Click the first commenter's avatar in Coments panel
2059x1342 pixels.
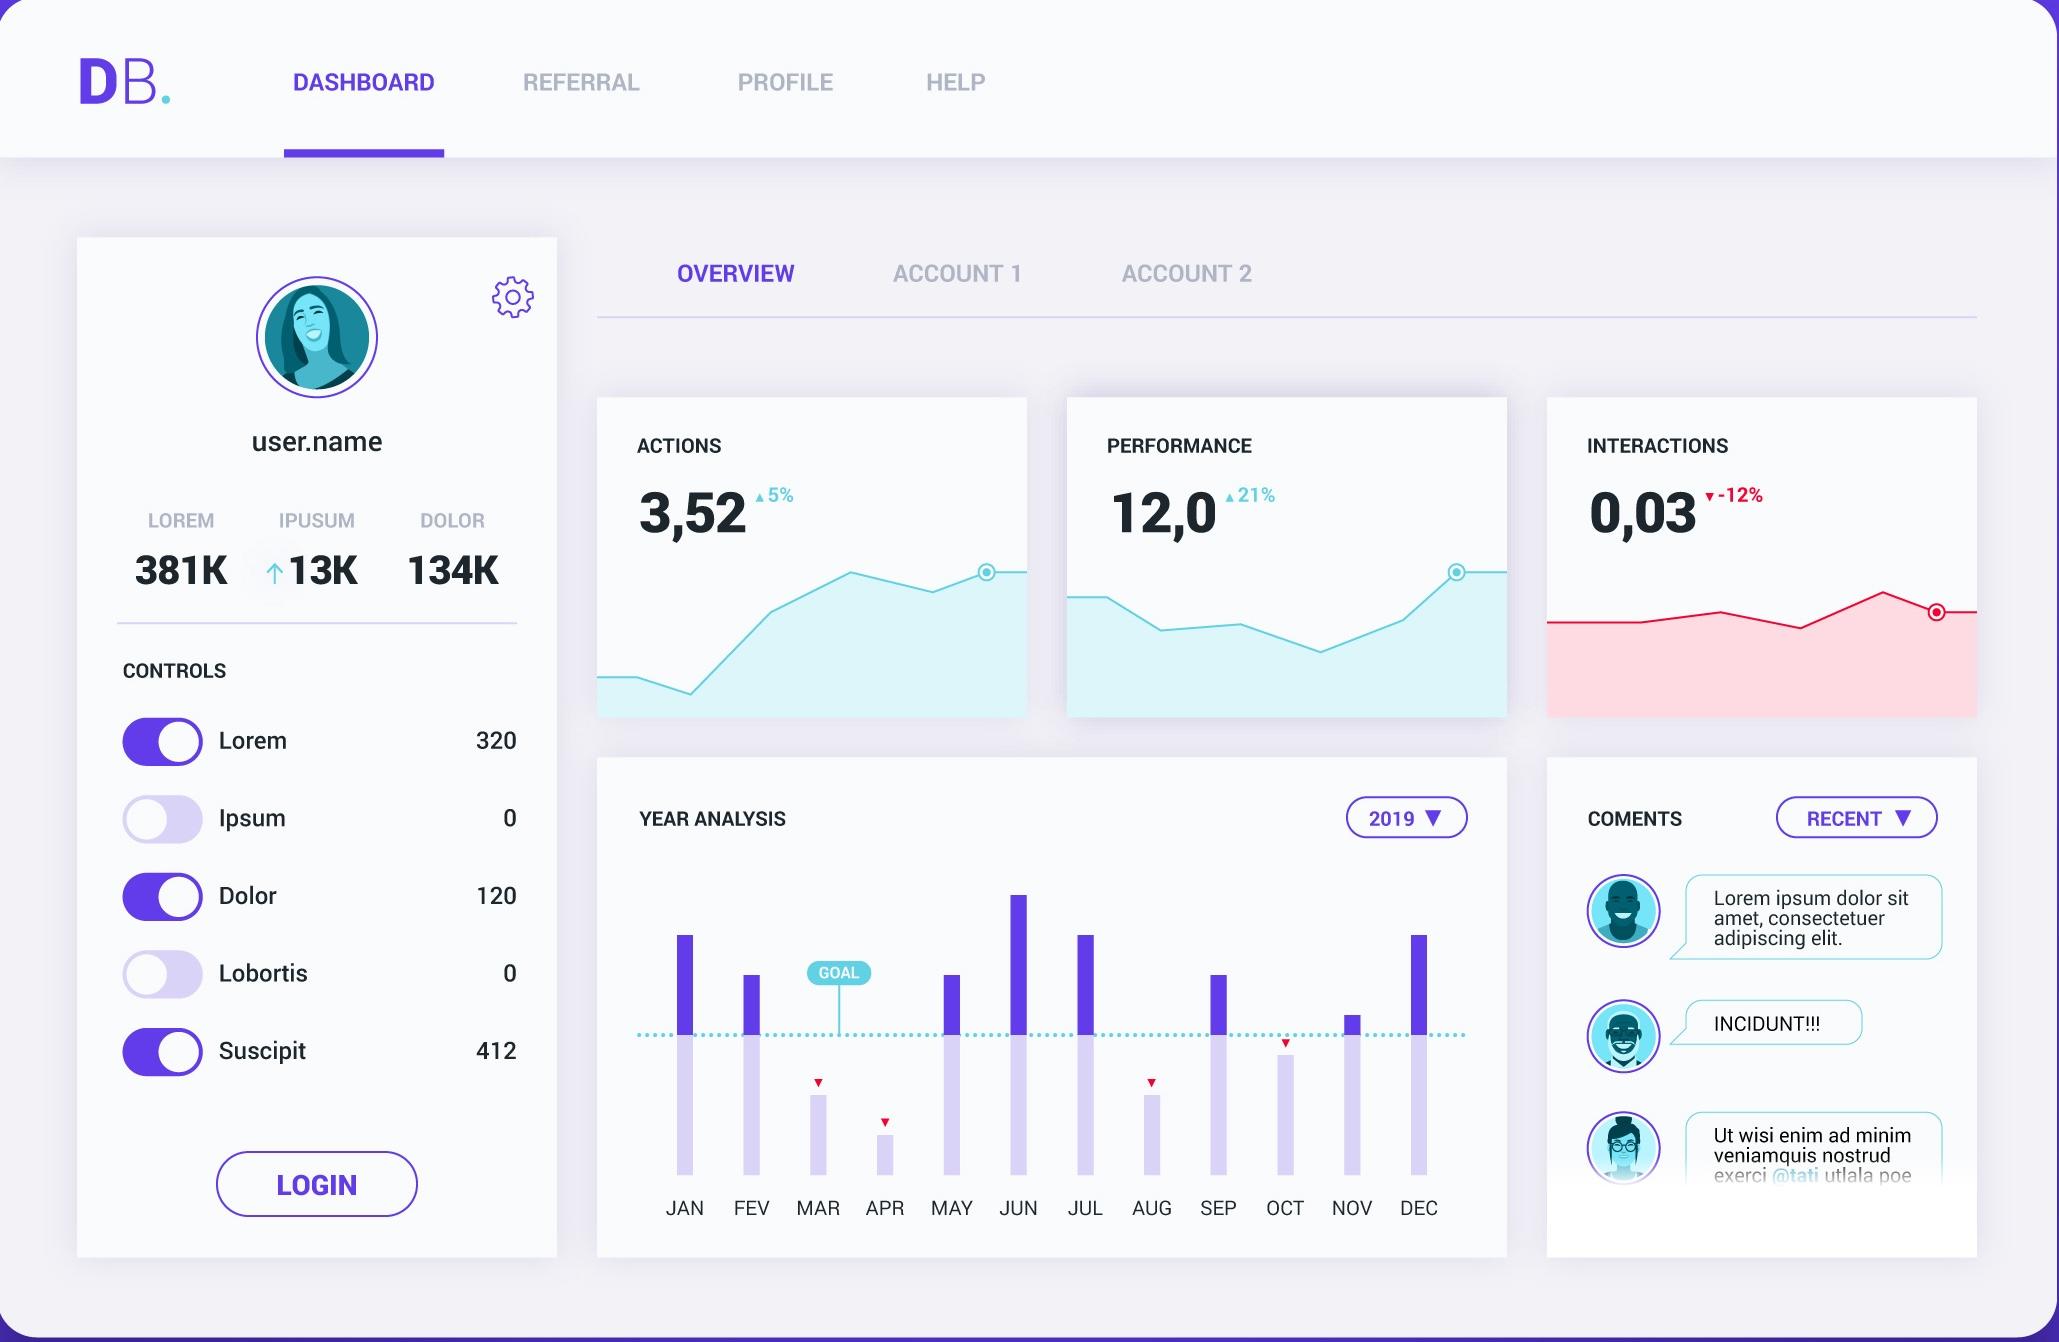coord(1622,911)
